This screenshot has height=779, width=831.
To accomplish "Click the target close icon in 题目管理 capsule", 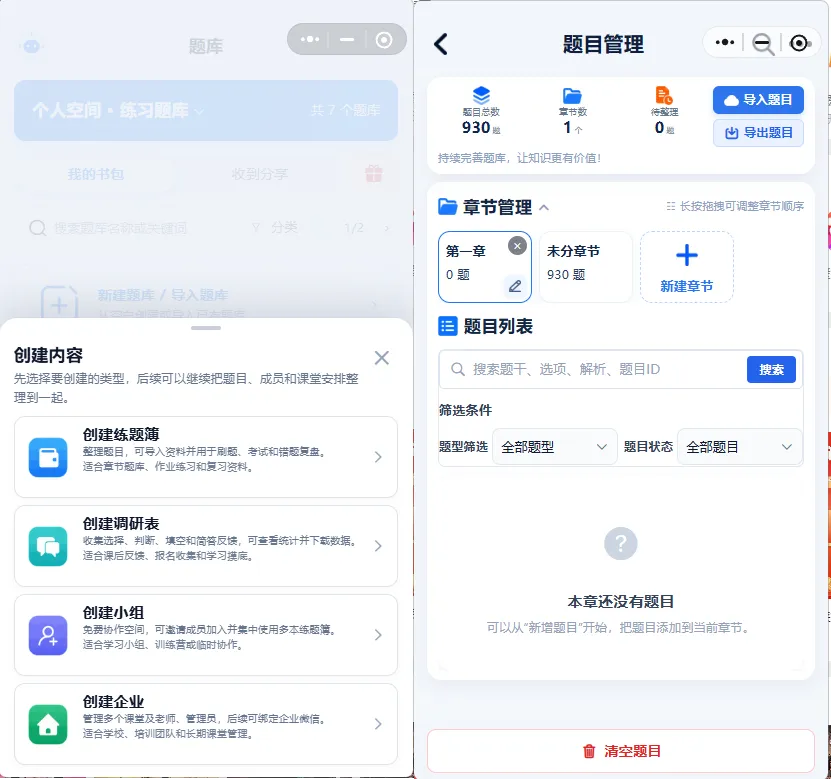I will (x=799, y=43).
